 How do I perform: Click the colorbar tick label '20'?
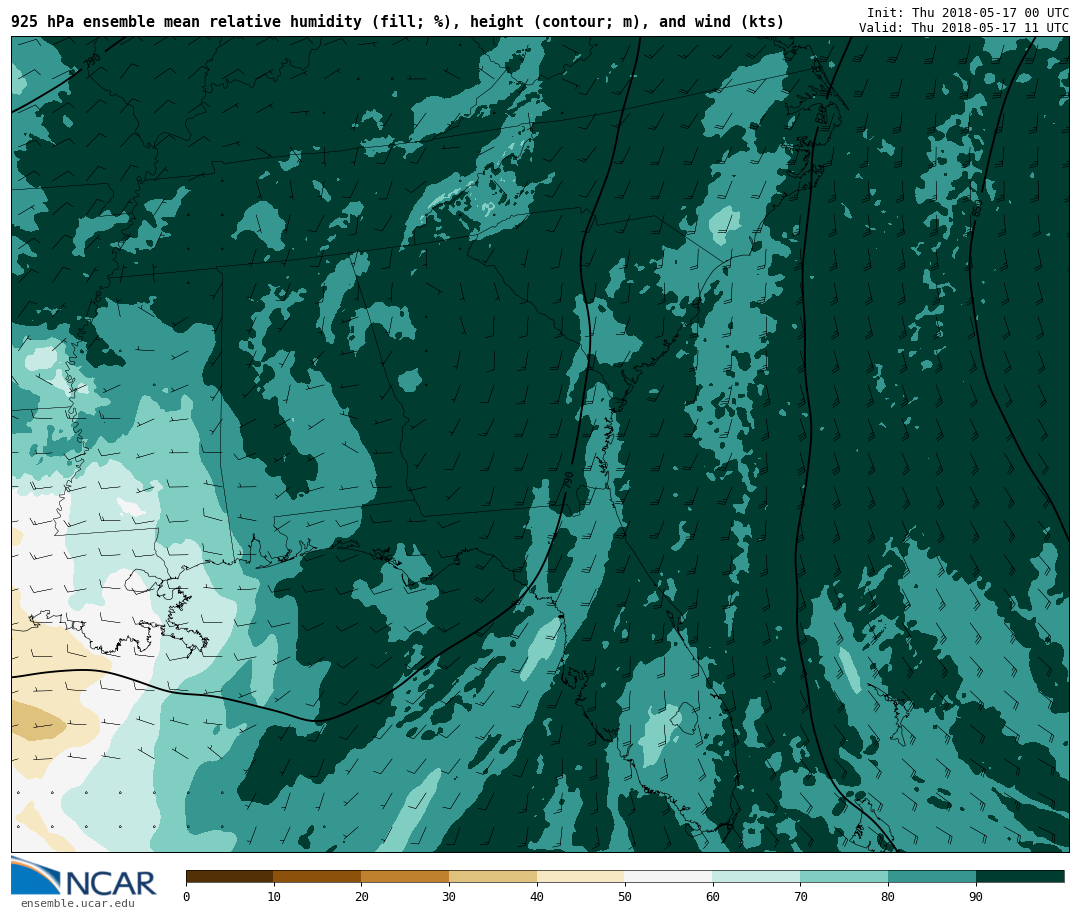tap(362, 896)
